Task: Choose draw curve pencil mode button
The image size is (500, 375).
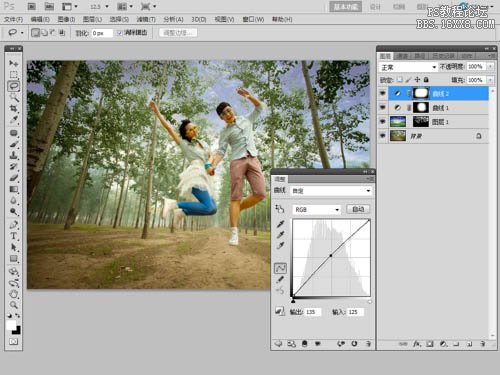Action: (280, 279)
